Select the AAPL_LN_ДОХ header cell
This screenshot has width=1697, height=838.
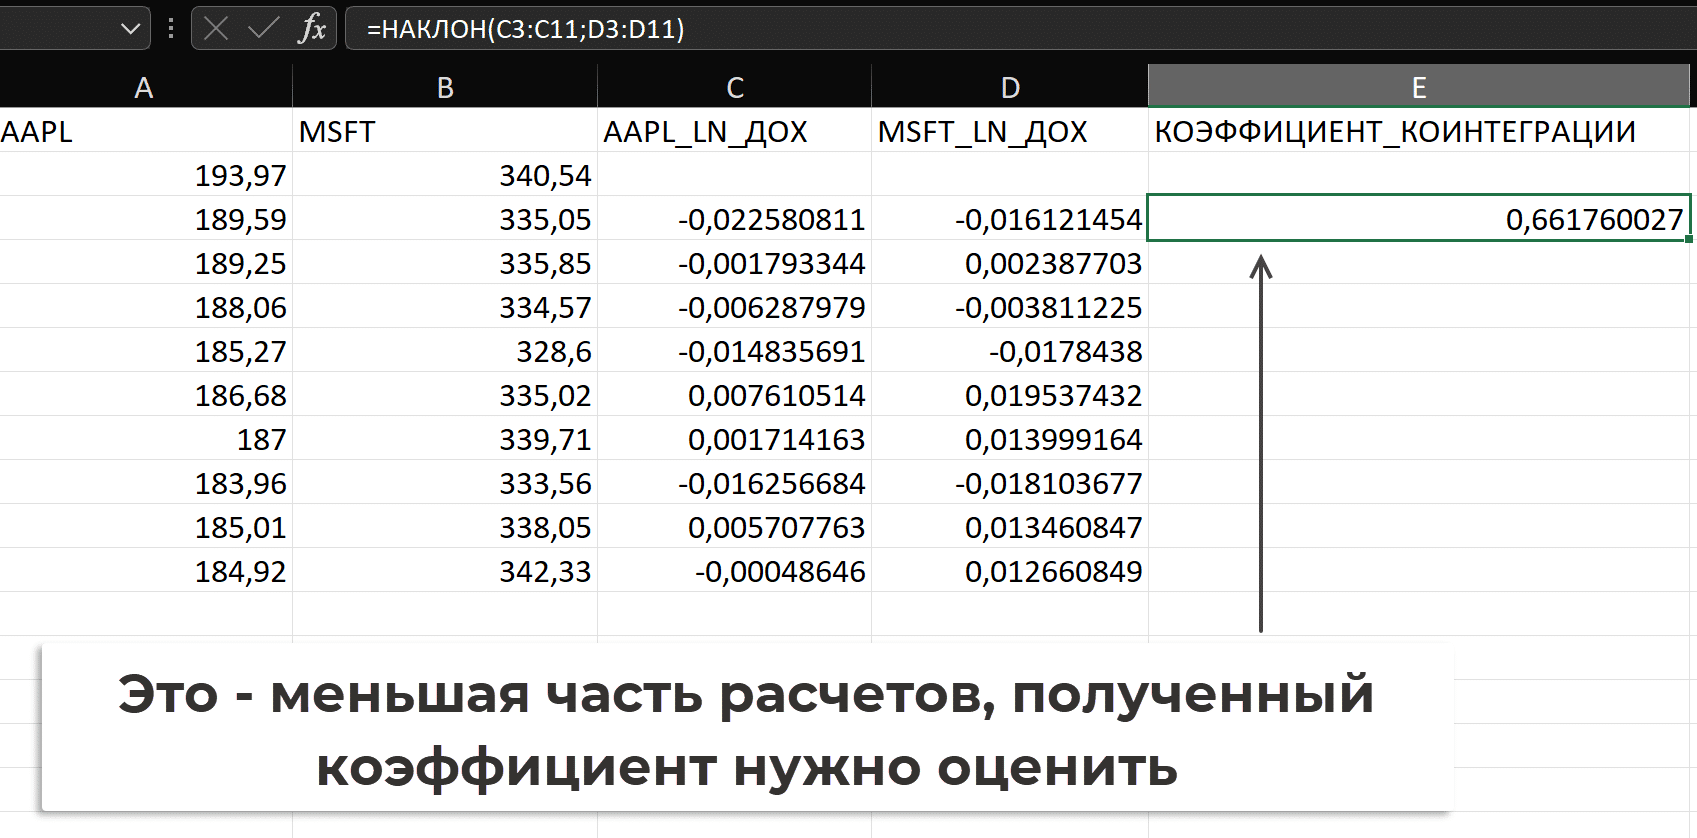[735, 131]
